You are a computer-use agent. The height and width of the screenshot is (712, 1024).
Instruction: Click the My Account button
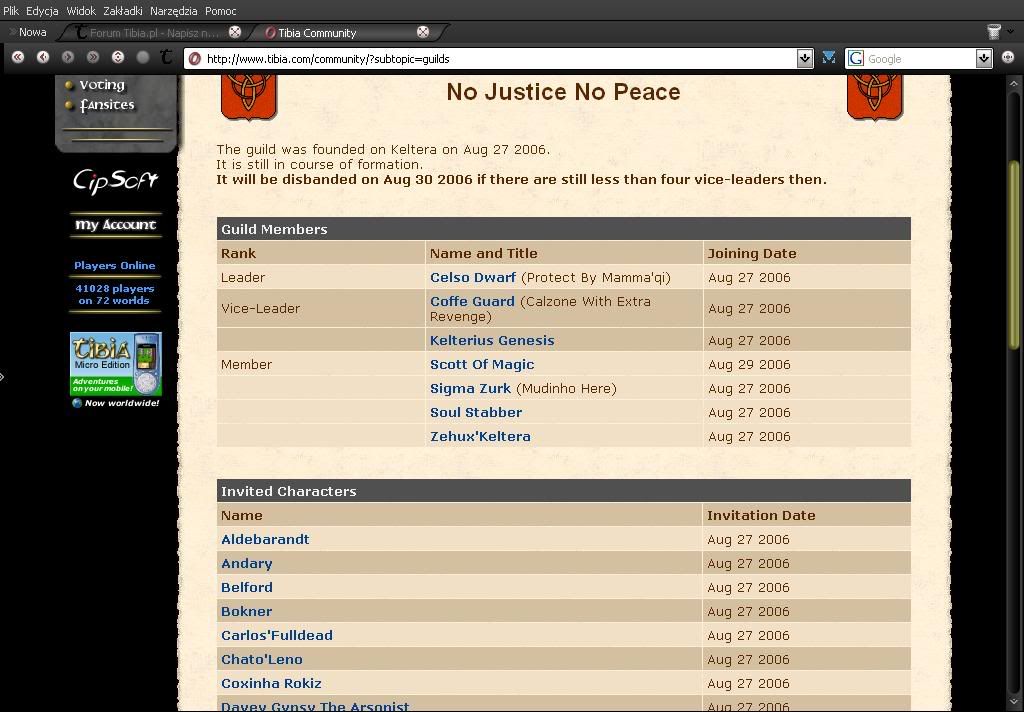[x=116, y=225]
